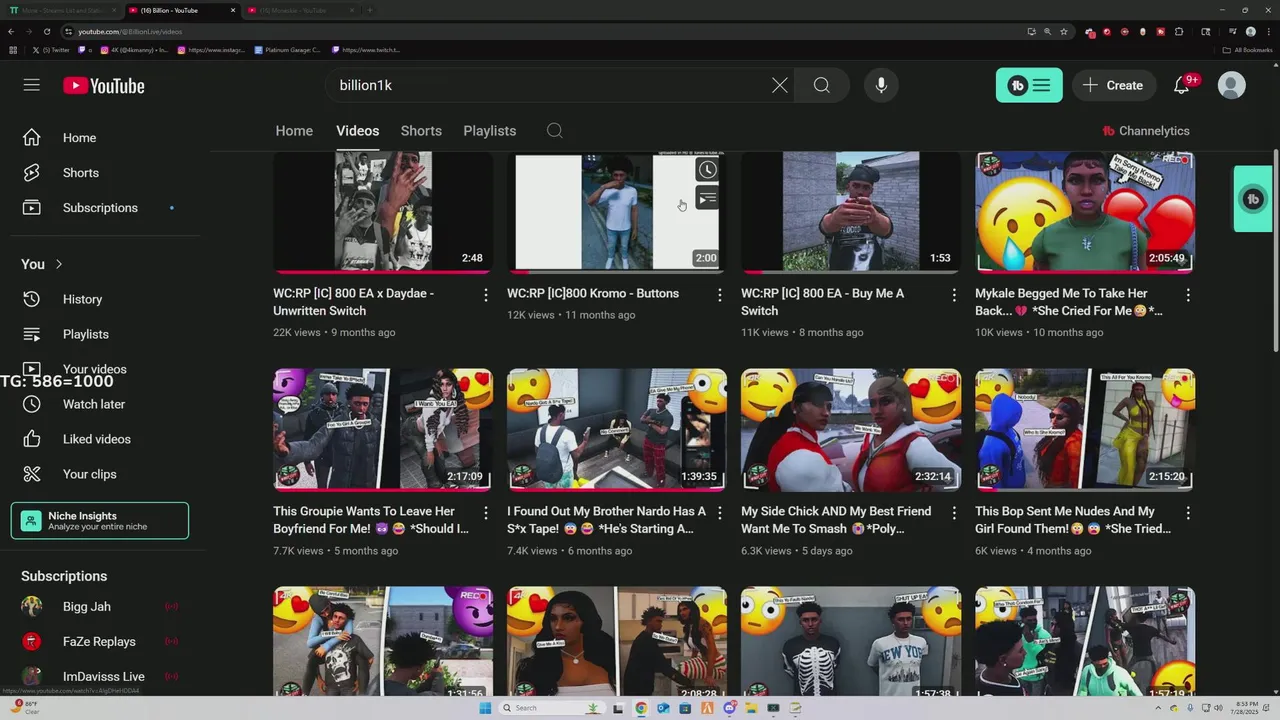Open the teal TubeBuddy toolbar menu

(1029, 85)
